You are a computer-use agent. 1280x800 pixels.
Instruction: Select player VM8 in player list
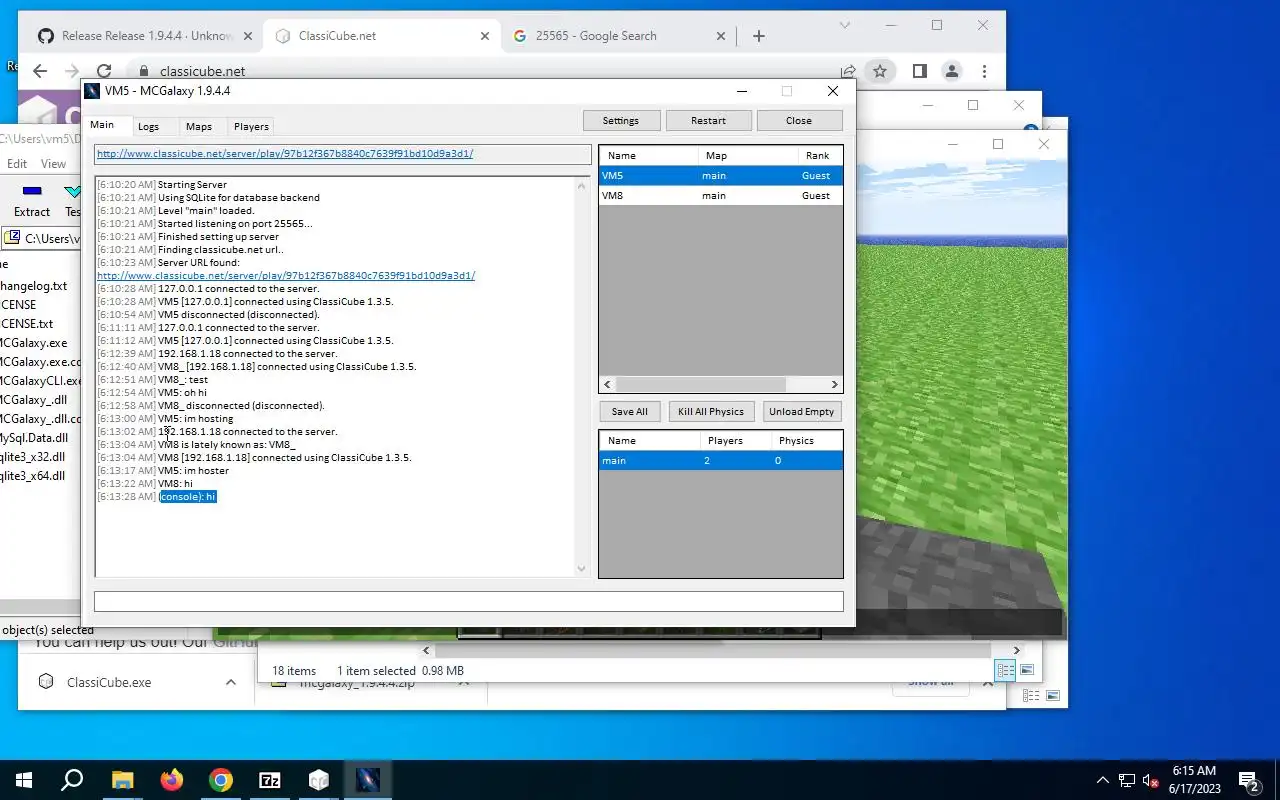point(720,195)
